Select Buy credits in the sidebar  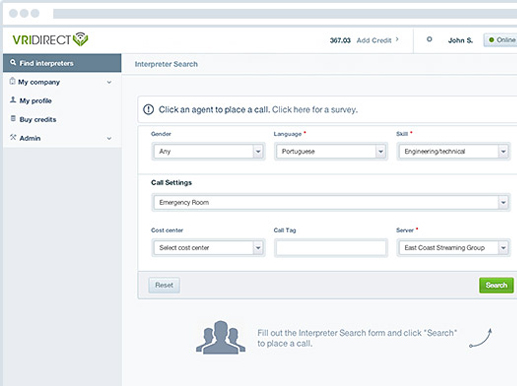(38, 119)
